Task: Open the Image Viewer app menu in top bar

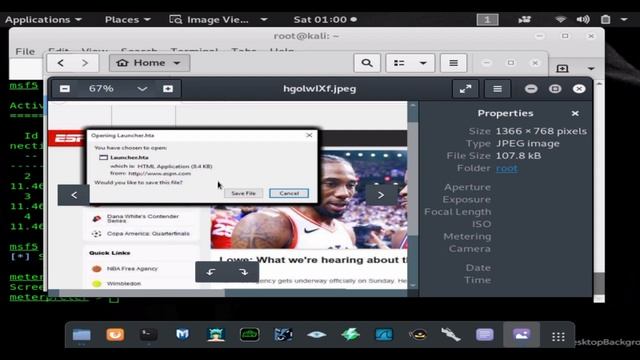Action: click(218, 20)
